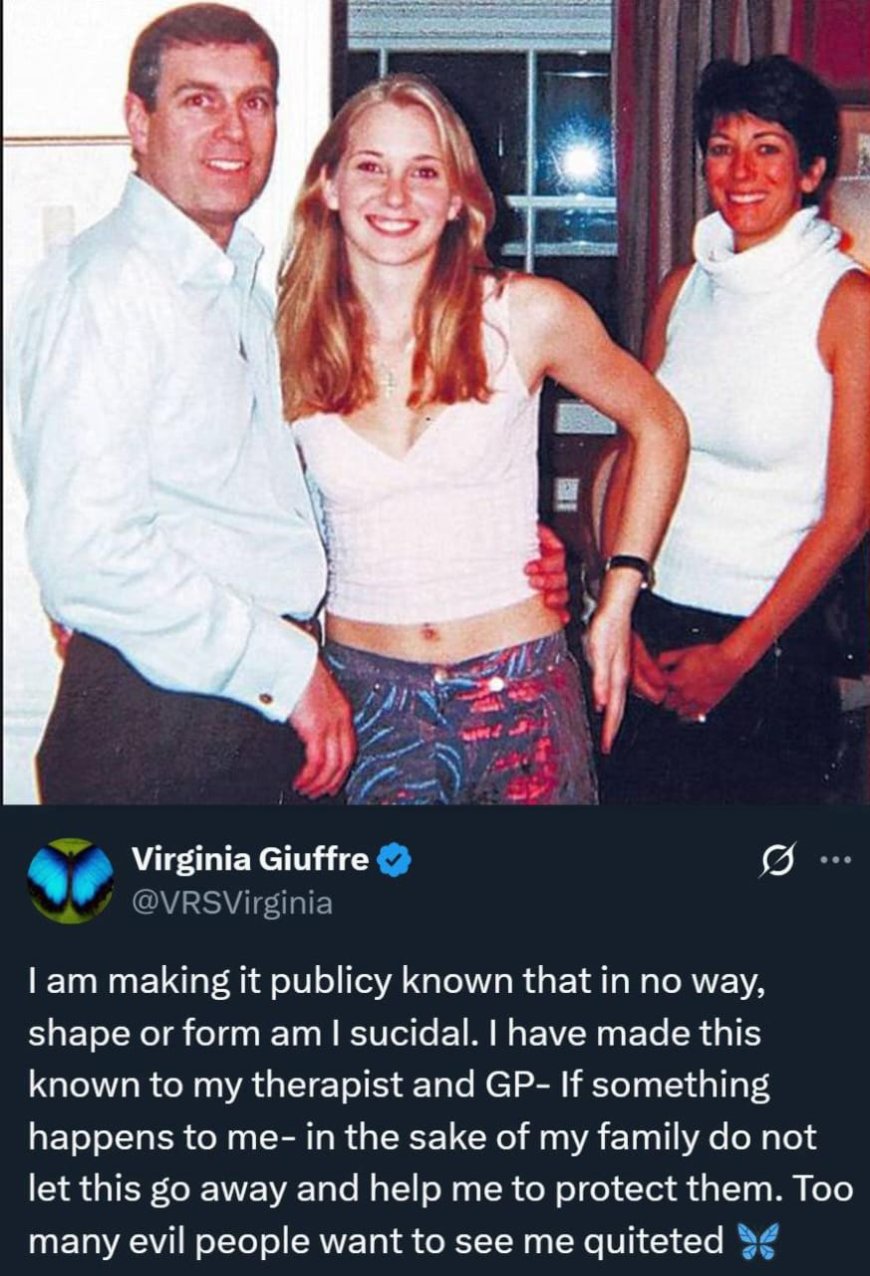Tap the slashed-circle Grok icon

pos(773,860)
